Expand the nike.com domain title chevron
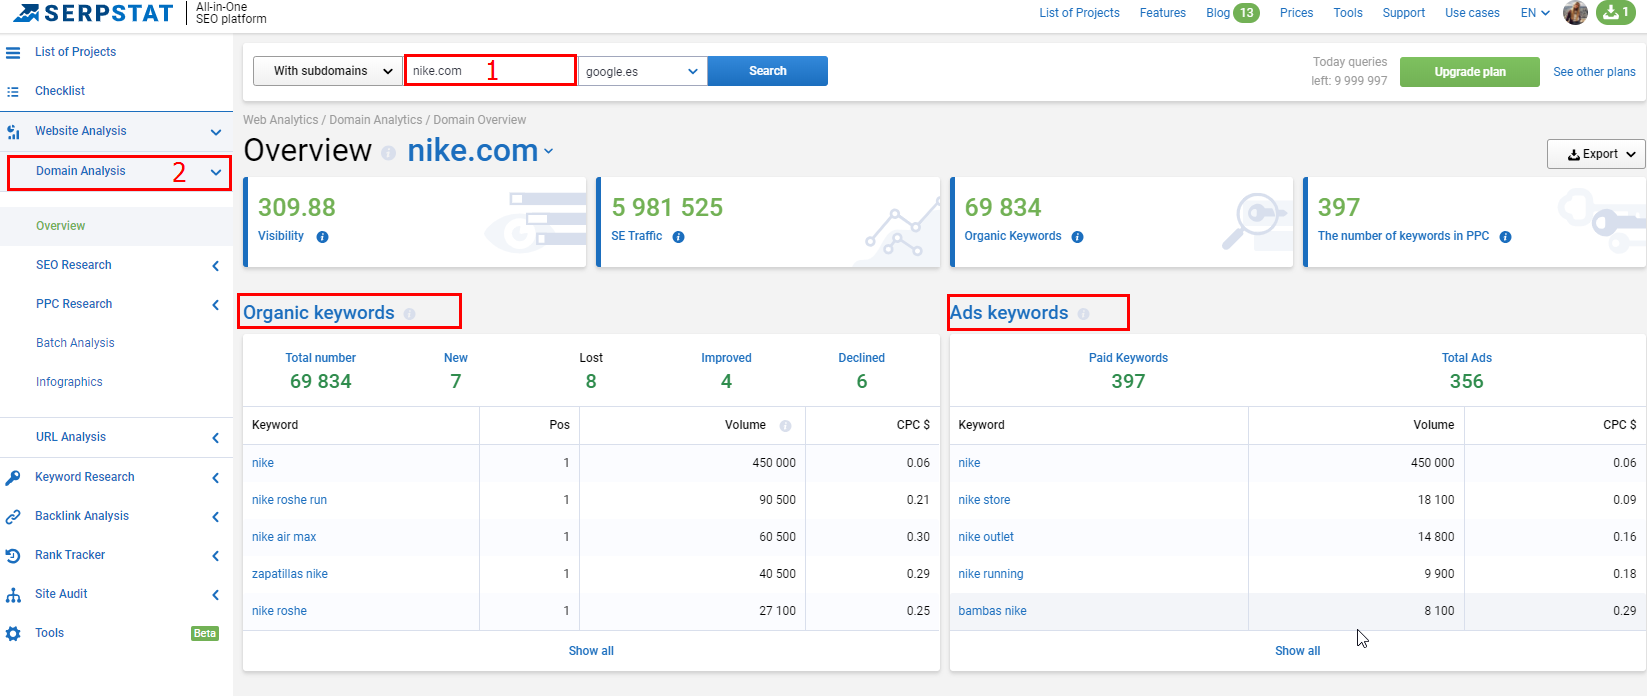The width and height of the screenshot is (1647, 696). [x=548, y=152]
